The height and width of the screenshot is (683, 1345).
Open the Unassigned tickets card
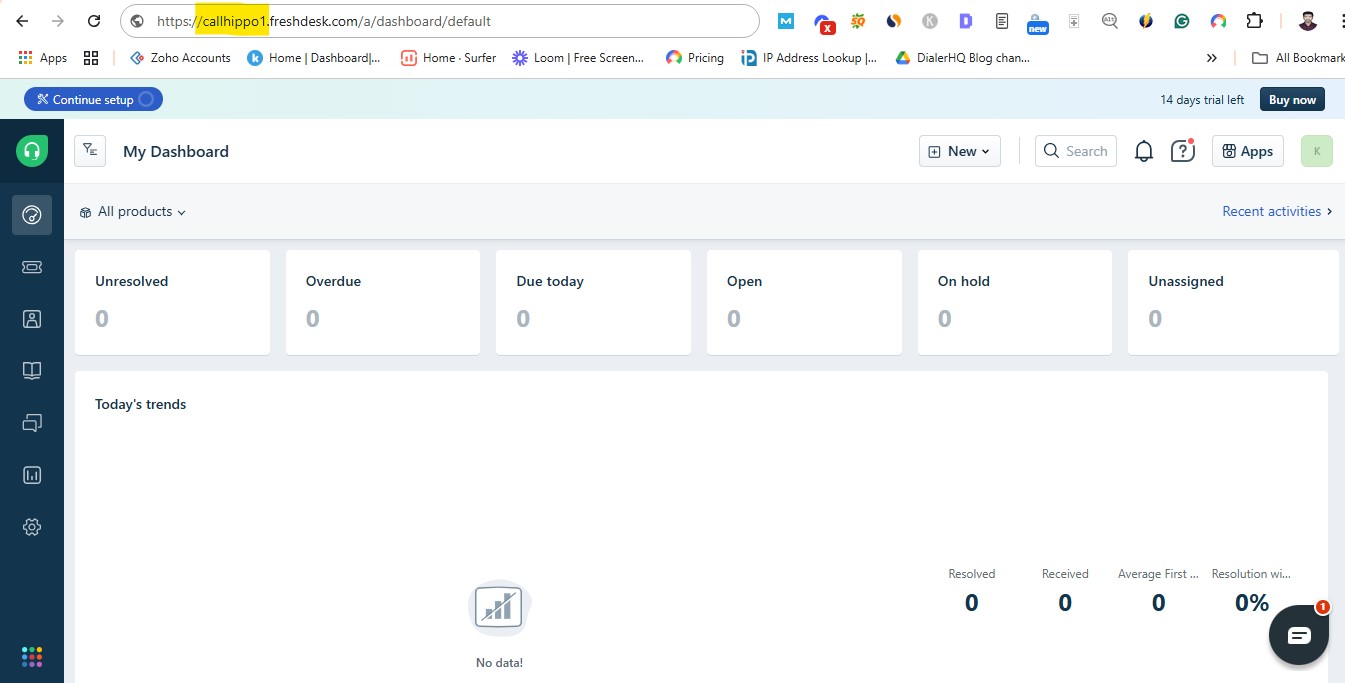tap(1233, 302)
